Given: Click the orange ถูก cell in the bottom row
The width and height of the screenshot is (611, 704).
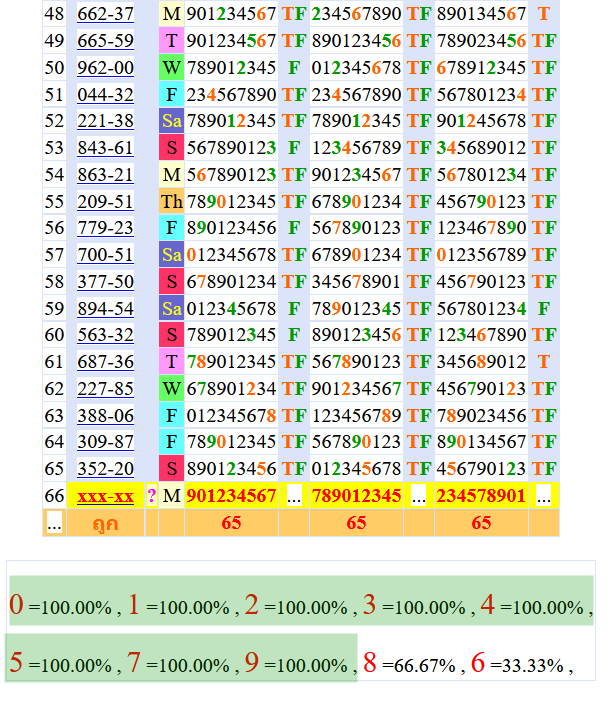Looking at the screenshot, I should [x=105, y=522].
